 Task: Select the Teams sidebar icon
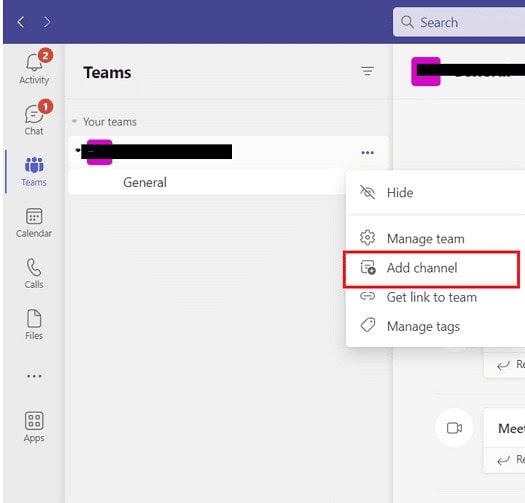coord(34,171)
